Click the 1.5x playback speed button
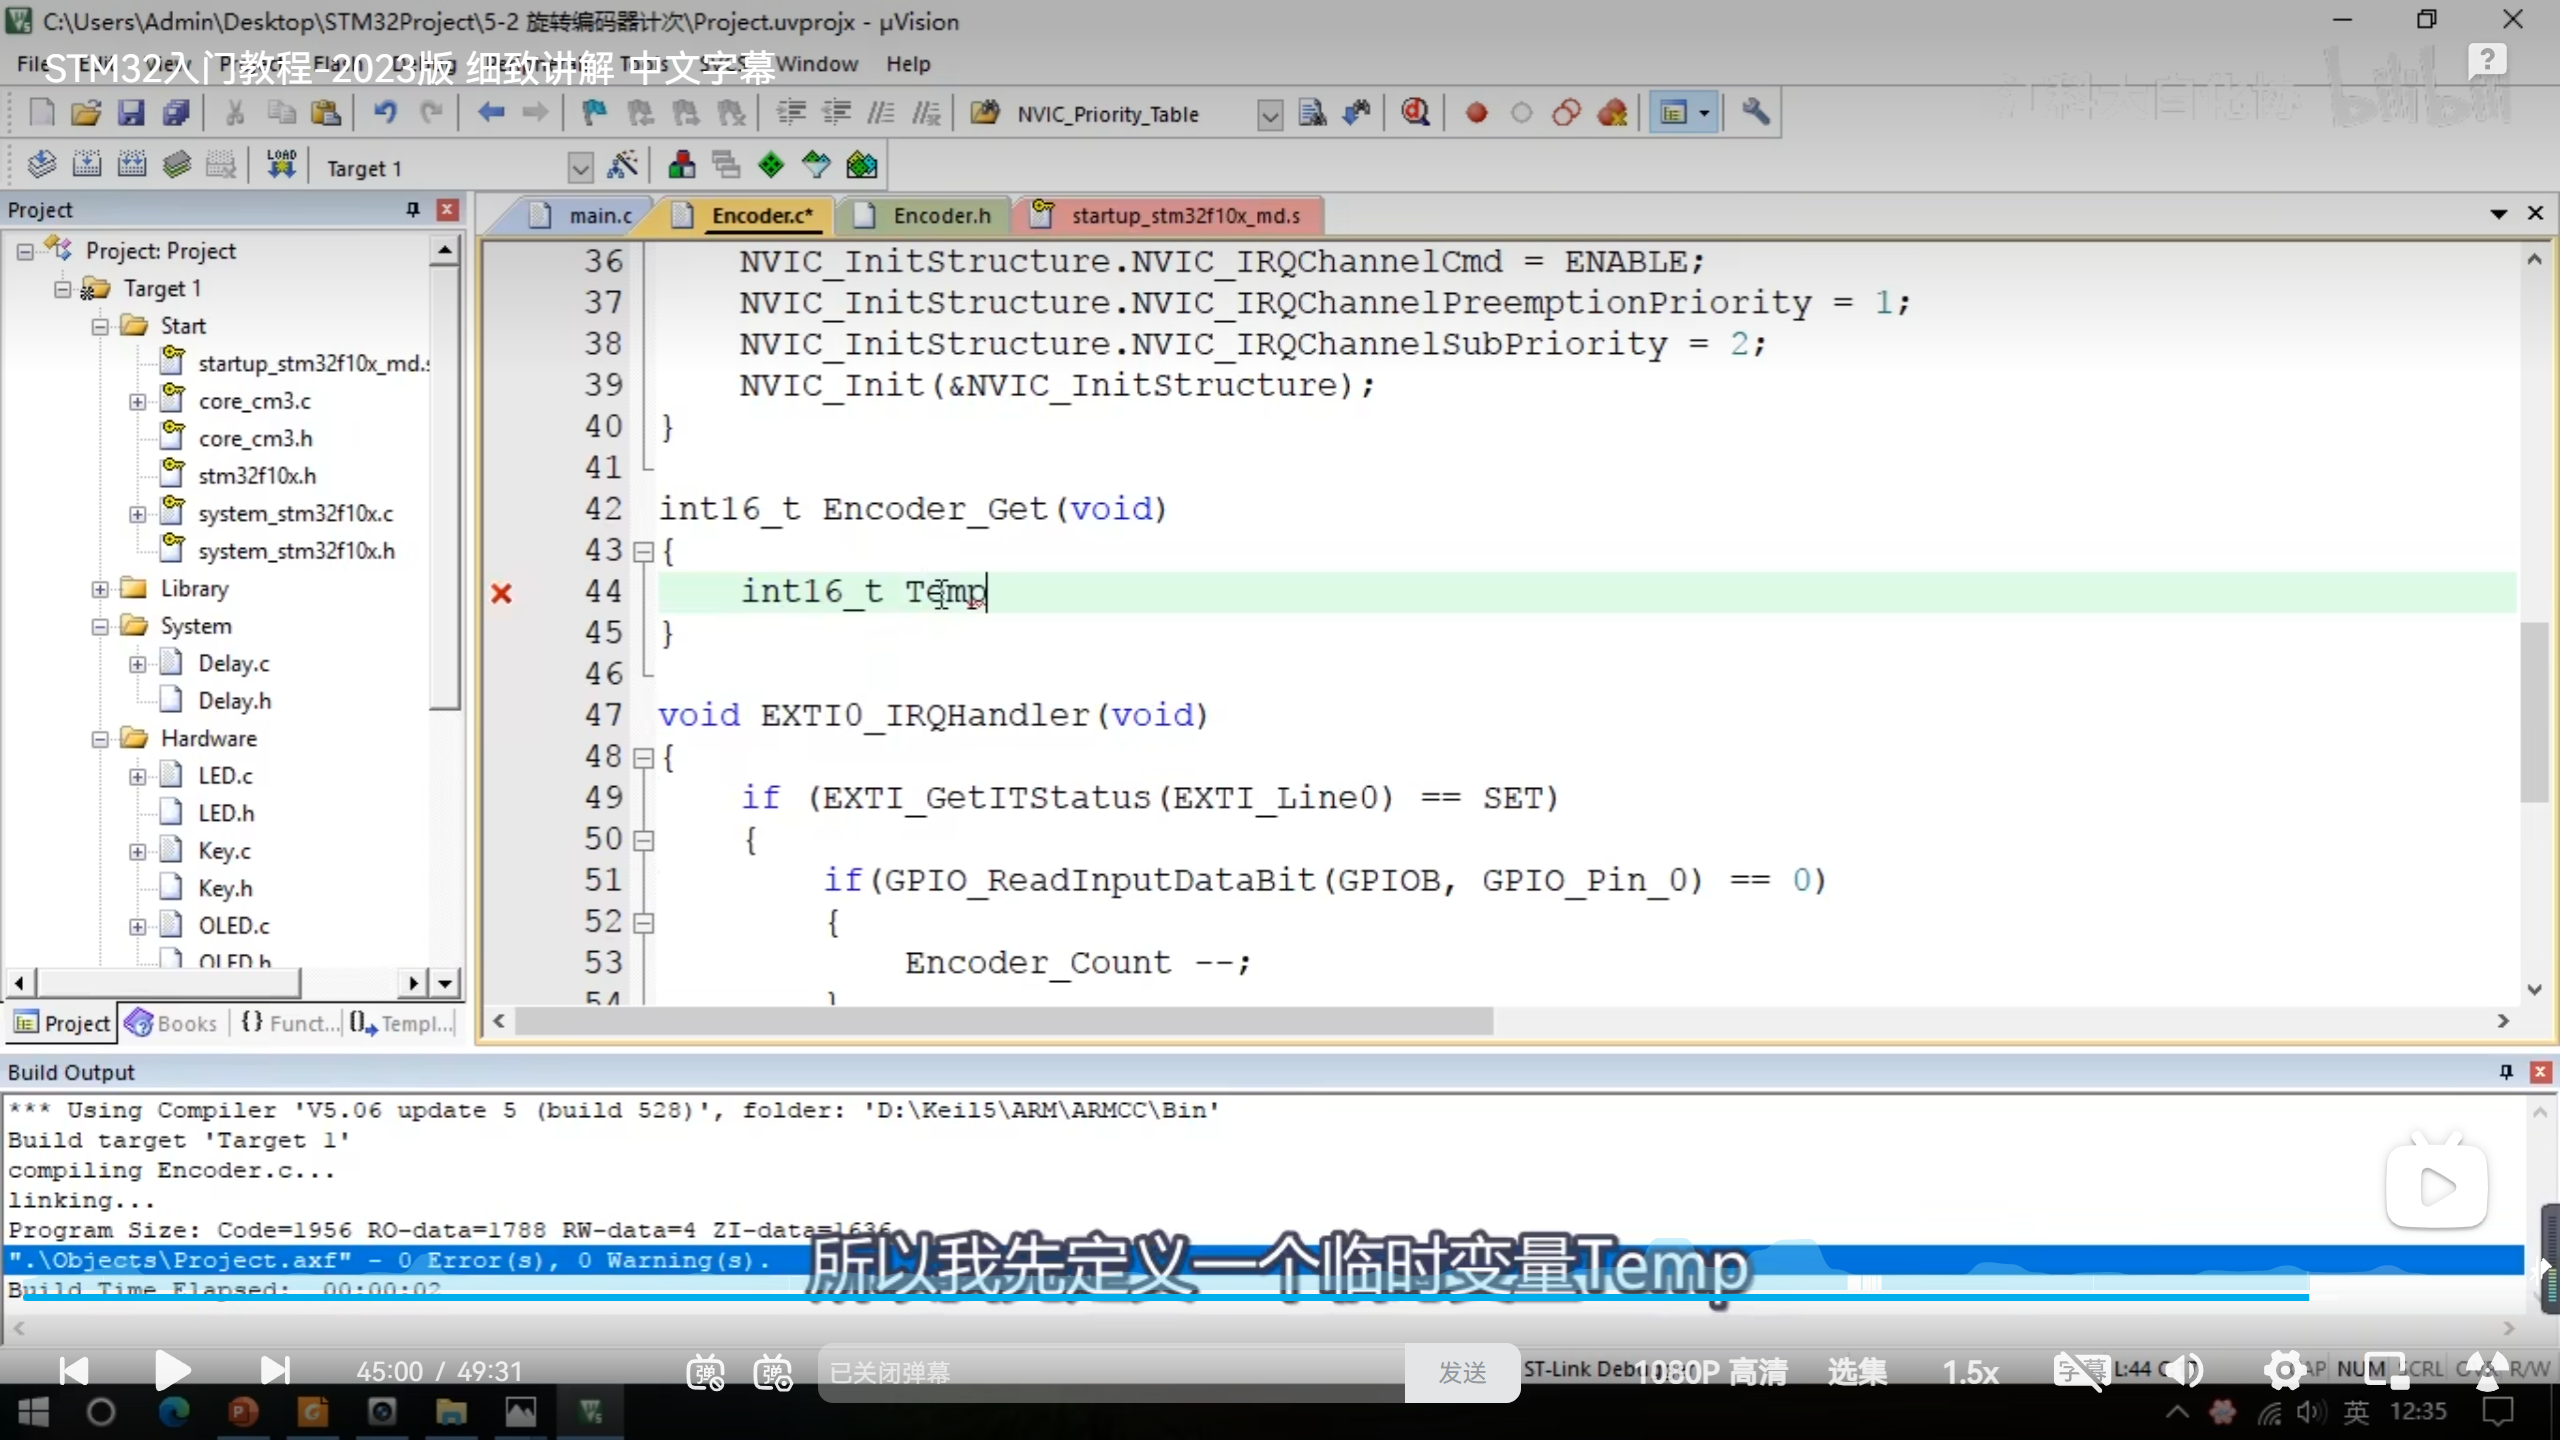 click(1969, 1372)
